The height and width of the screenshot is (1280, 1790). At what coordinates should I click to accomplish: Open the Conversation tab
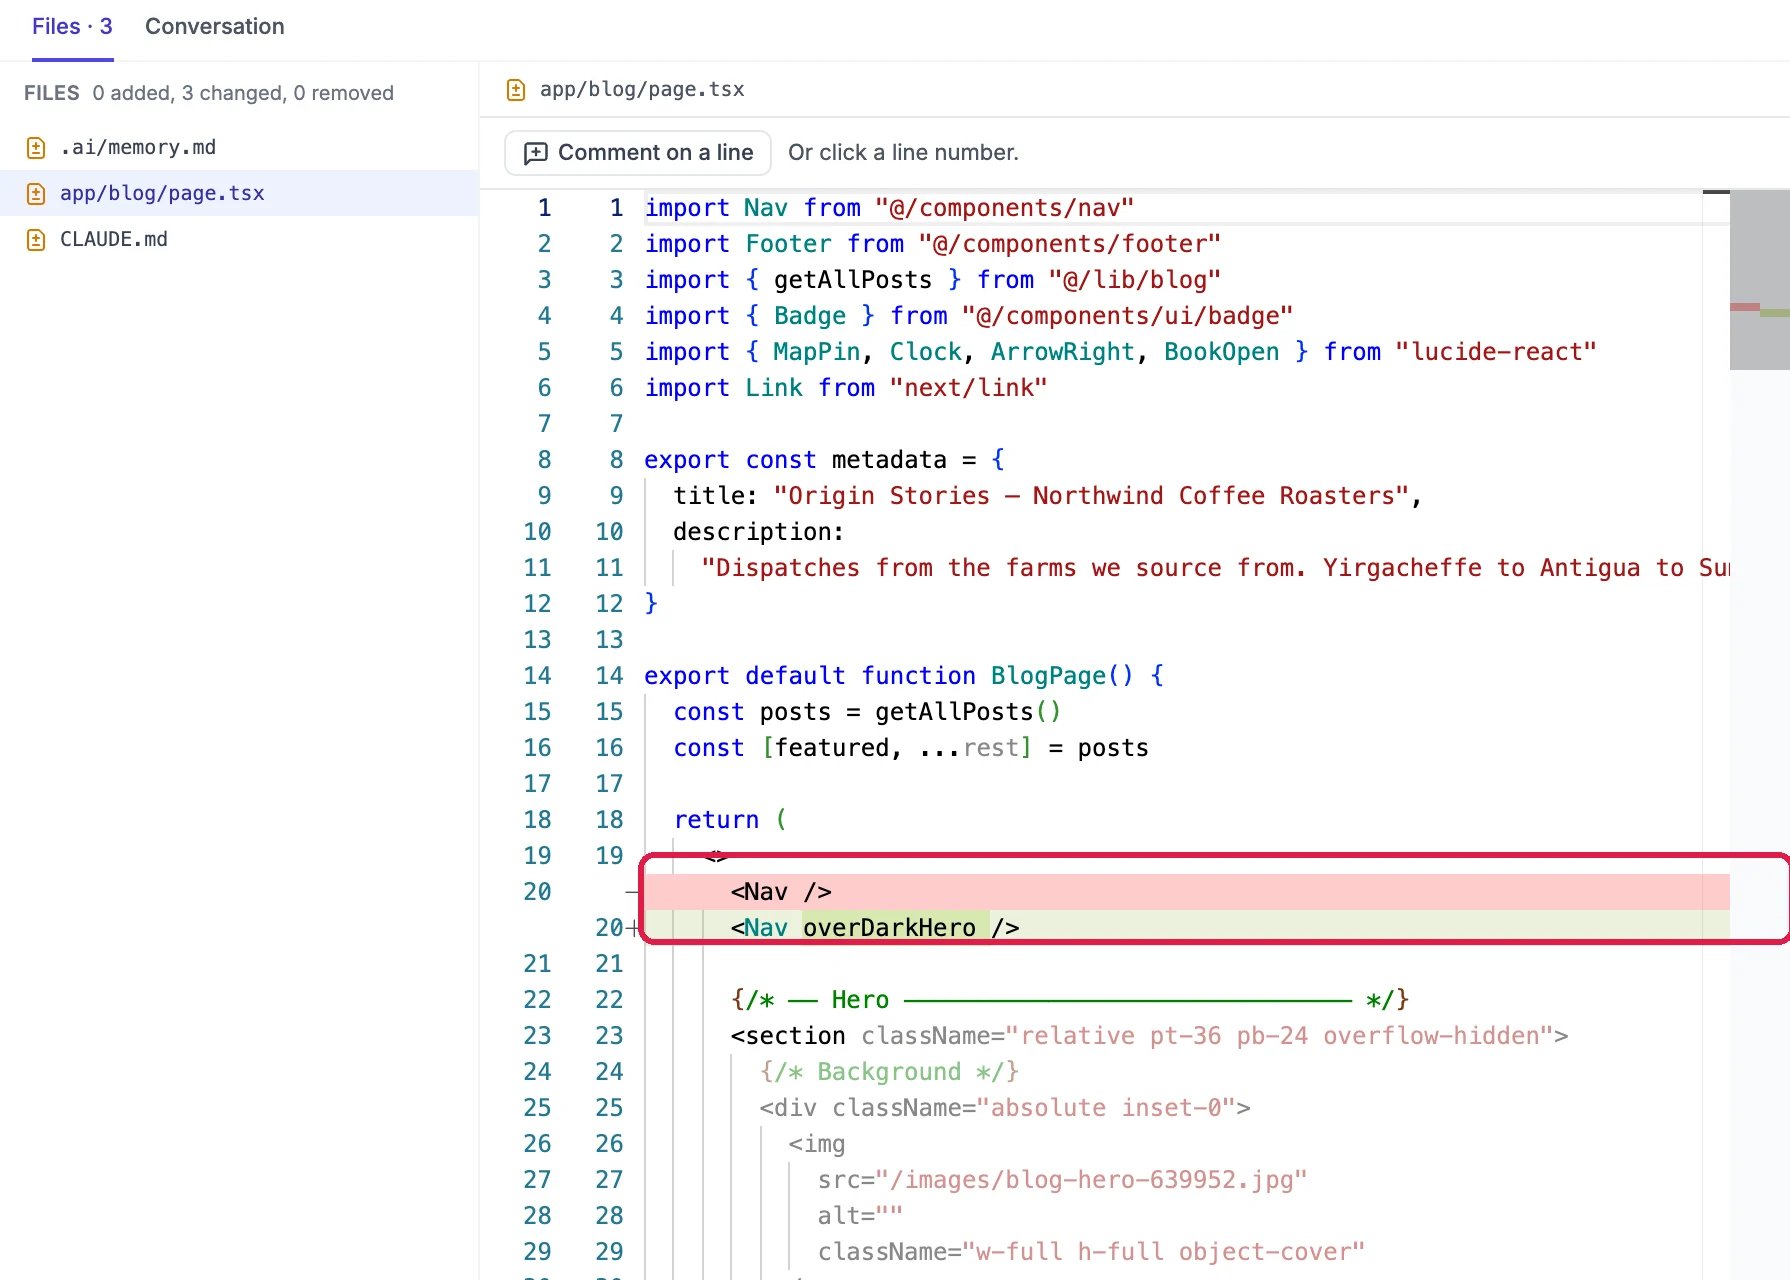click(214, 27)
